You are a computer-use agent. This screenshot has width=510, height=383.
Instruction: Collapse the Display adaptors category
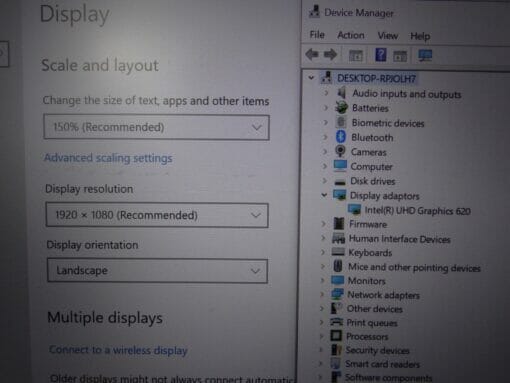click(x=324, y=195)
